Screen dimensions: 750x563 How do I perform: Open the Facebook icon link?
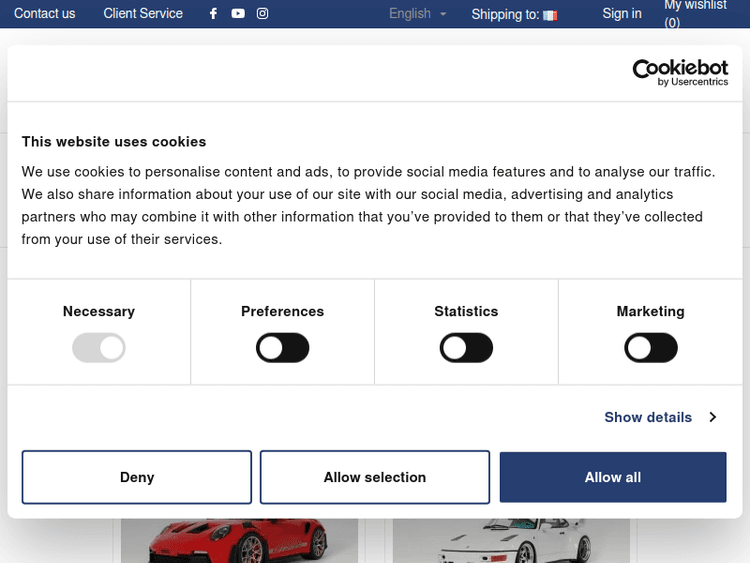[x=213, y=14]
